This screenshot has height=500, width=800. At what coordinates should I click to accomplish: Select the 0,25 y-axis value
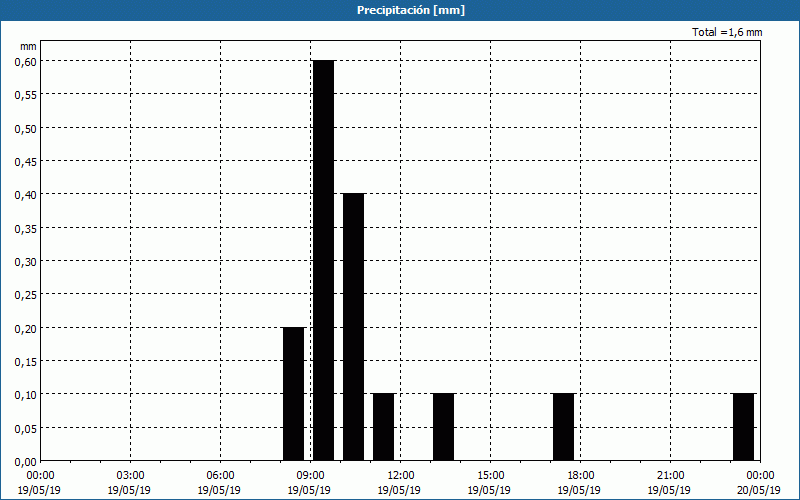coord(26,295)
